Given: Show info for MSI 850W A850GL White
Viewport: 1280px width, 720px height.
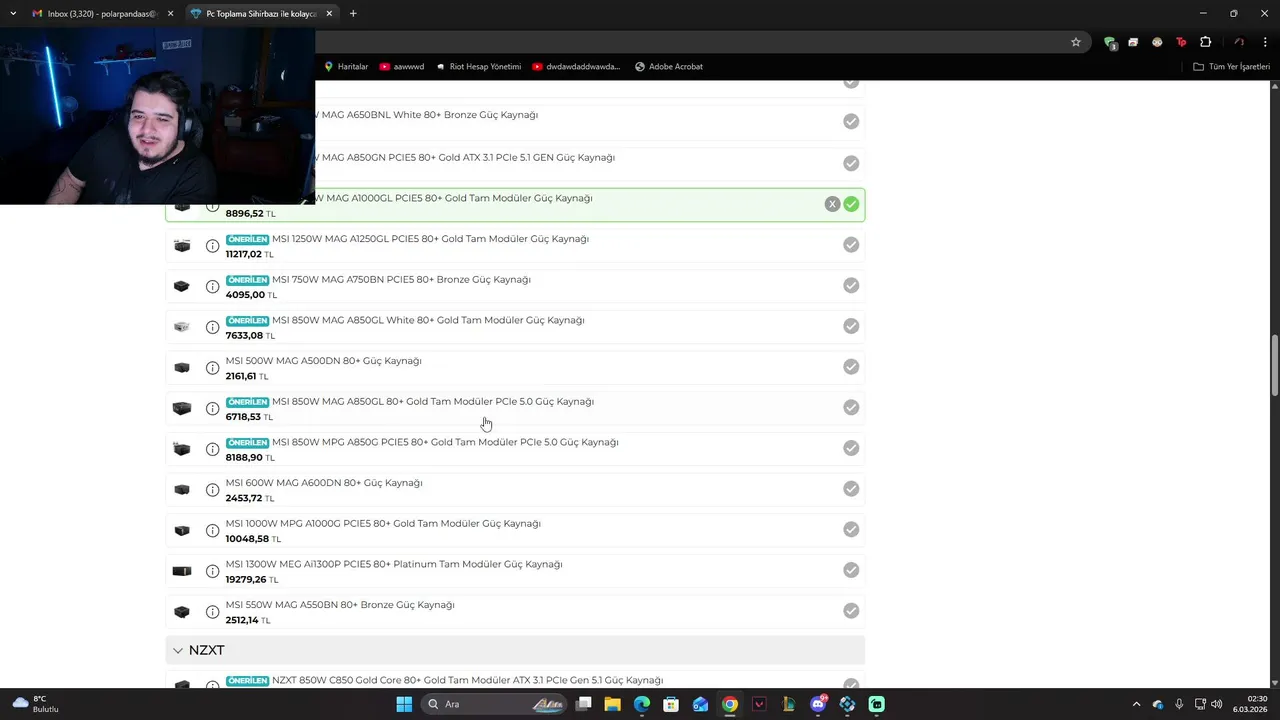Looking at the screenshot, I should [212, 327].
